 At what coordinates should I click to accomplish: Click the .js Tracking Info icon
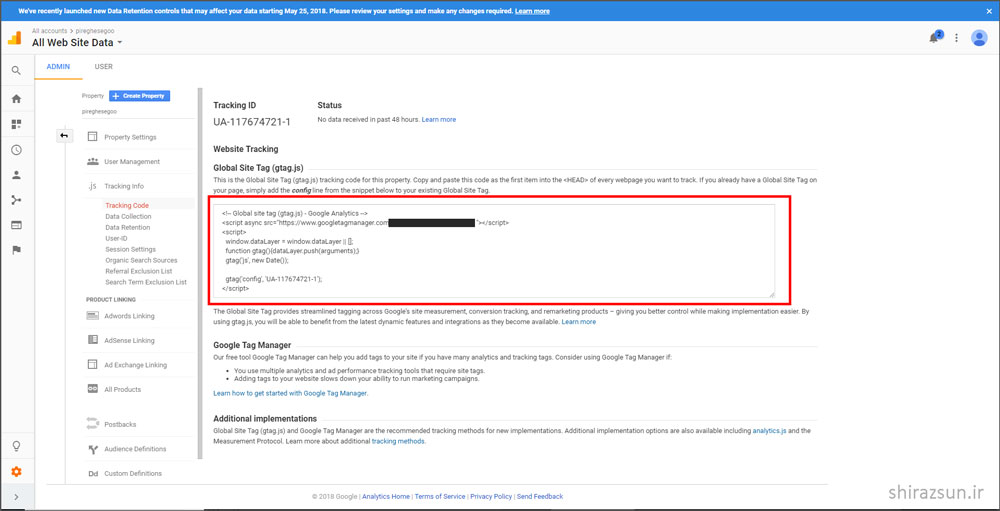[x=92, y=186]
